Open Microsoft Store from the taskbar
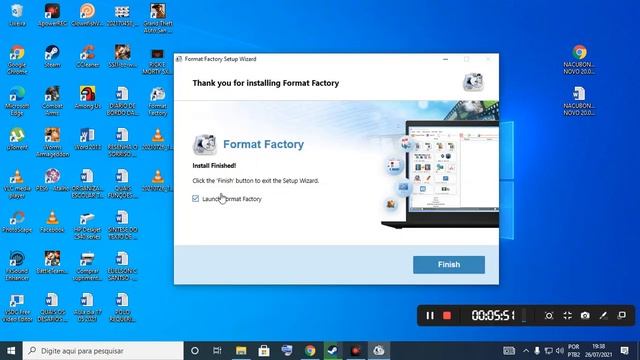Image resolution: width=640 pixels, height=360 pixels. click(x=264, y=351)
